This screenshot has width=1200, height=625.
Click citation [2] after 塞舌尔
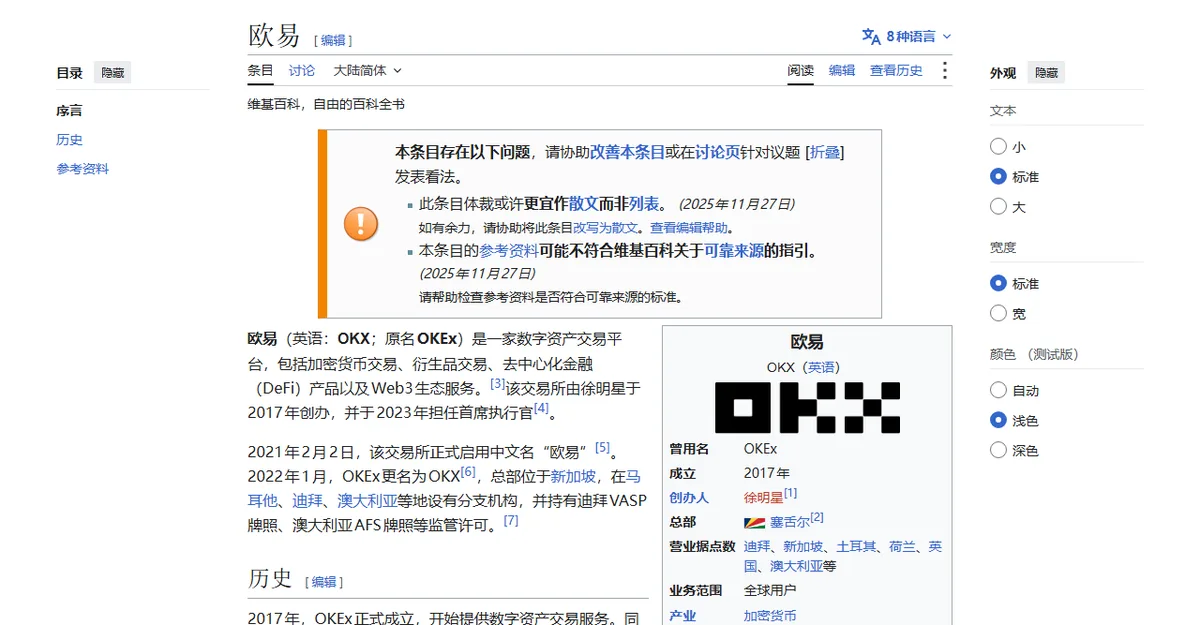817,517
